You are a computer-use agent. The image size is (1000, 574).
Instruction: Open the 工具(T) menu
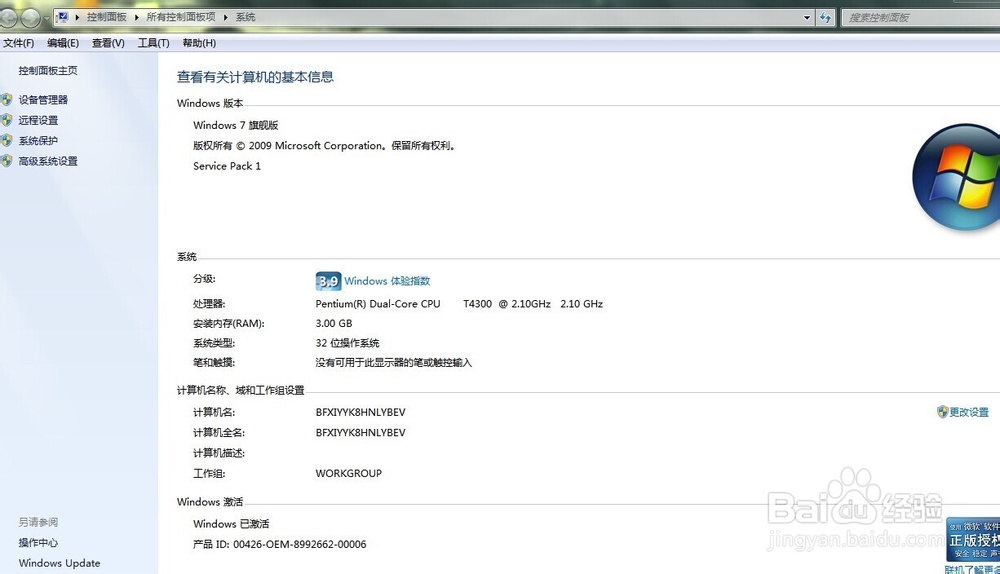click(x=154, y=43)
